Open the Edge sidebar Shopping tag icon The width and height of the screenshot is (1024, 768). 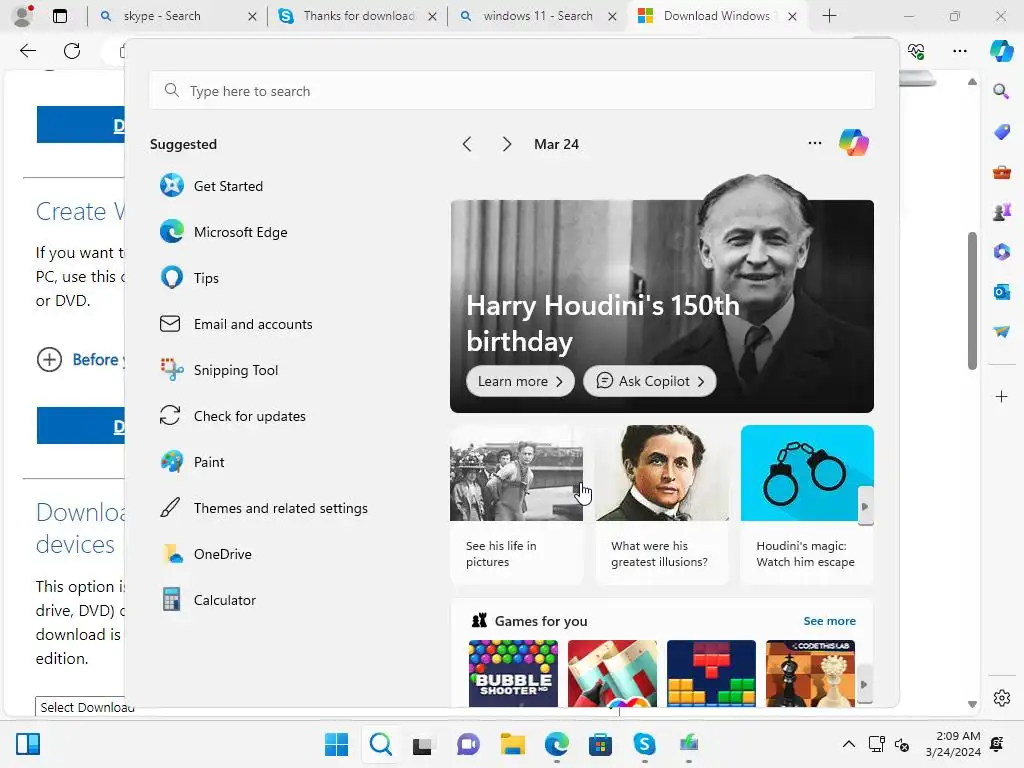coord(1001,131)
